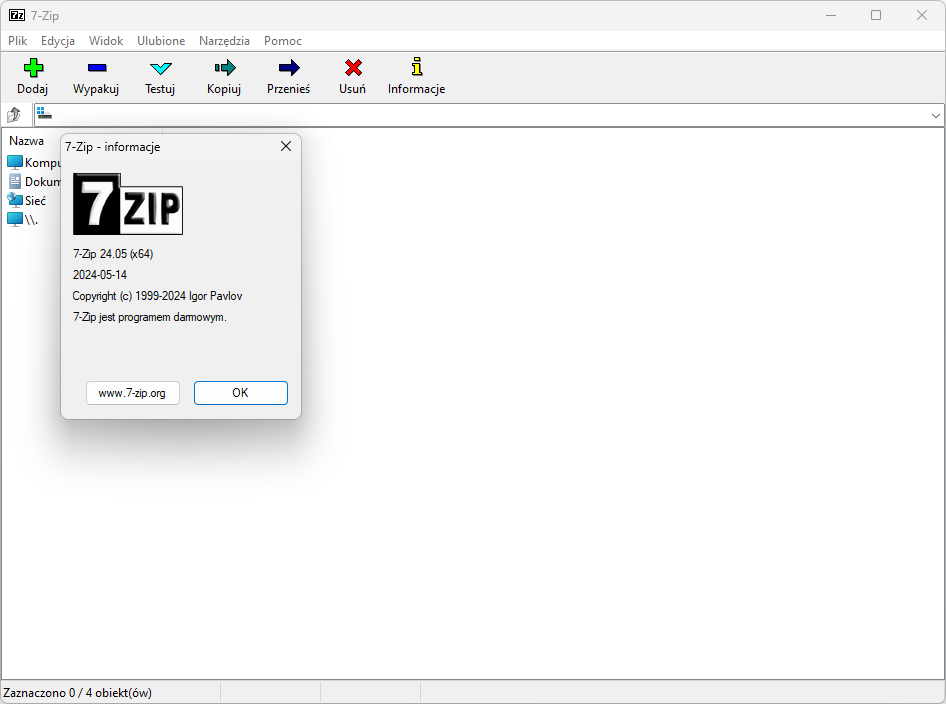
Task: Close the 7-Zip informacje dialog
Action: coord(286,147)
